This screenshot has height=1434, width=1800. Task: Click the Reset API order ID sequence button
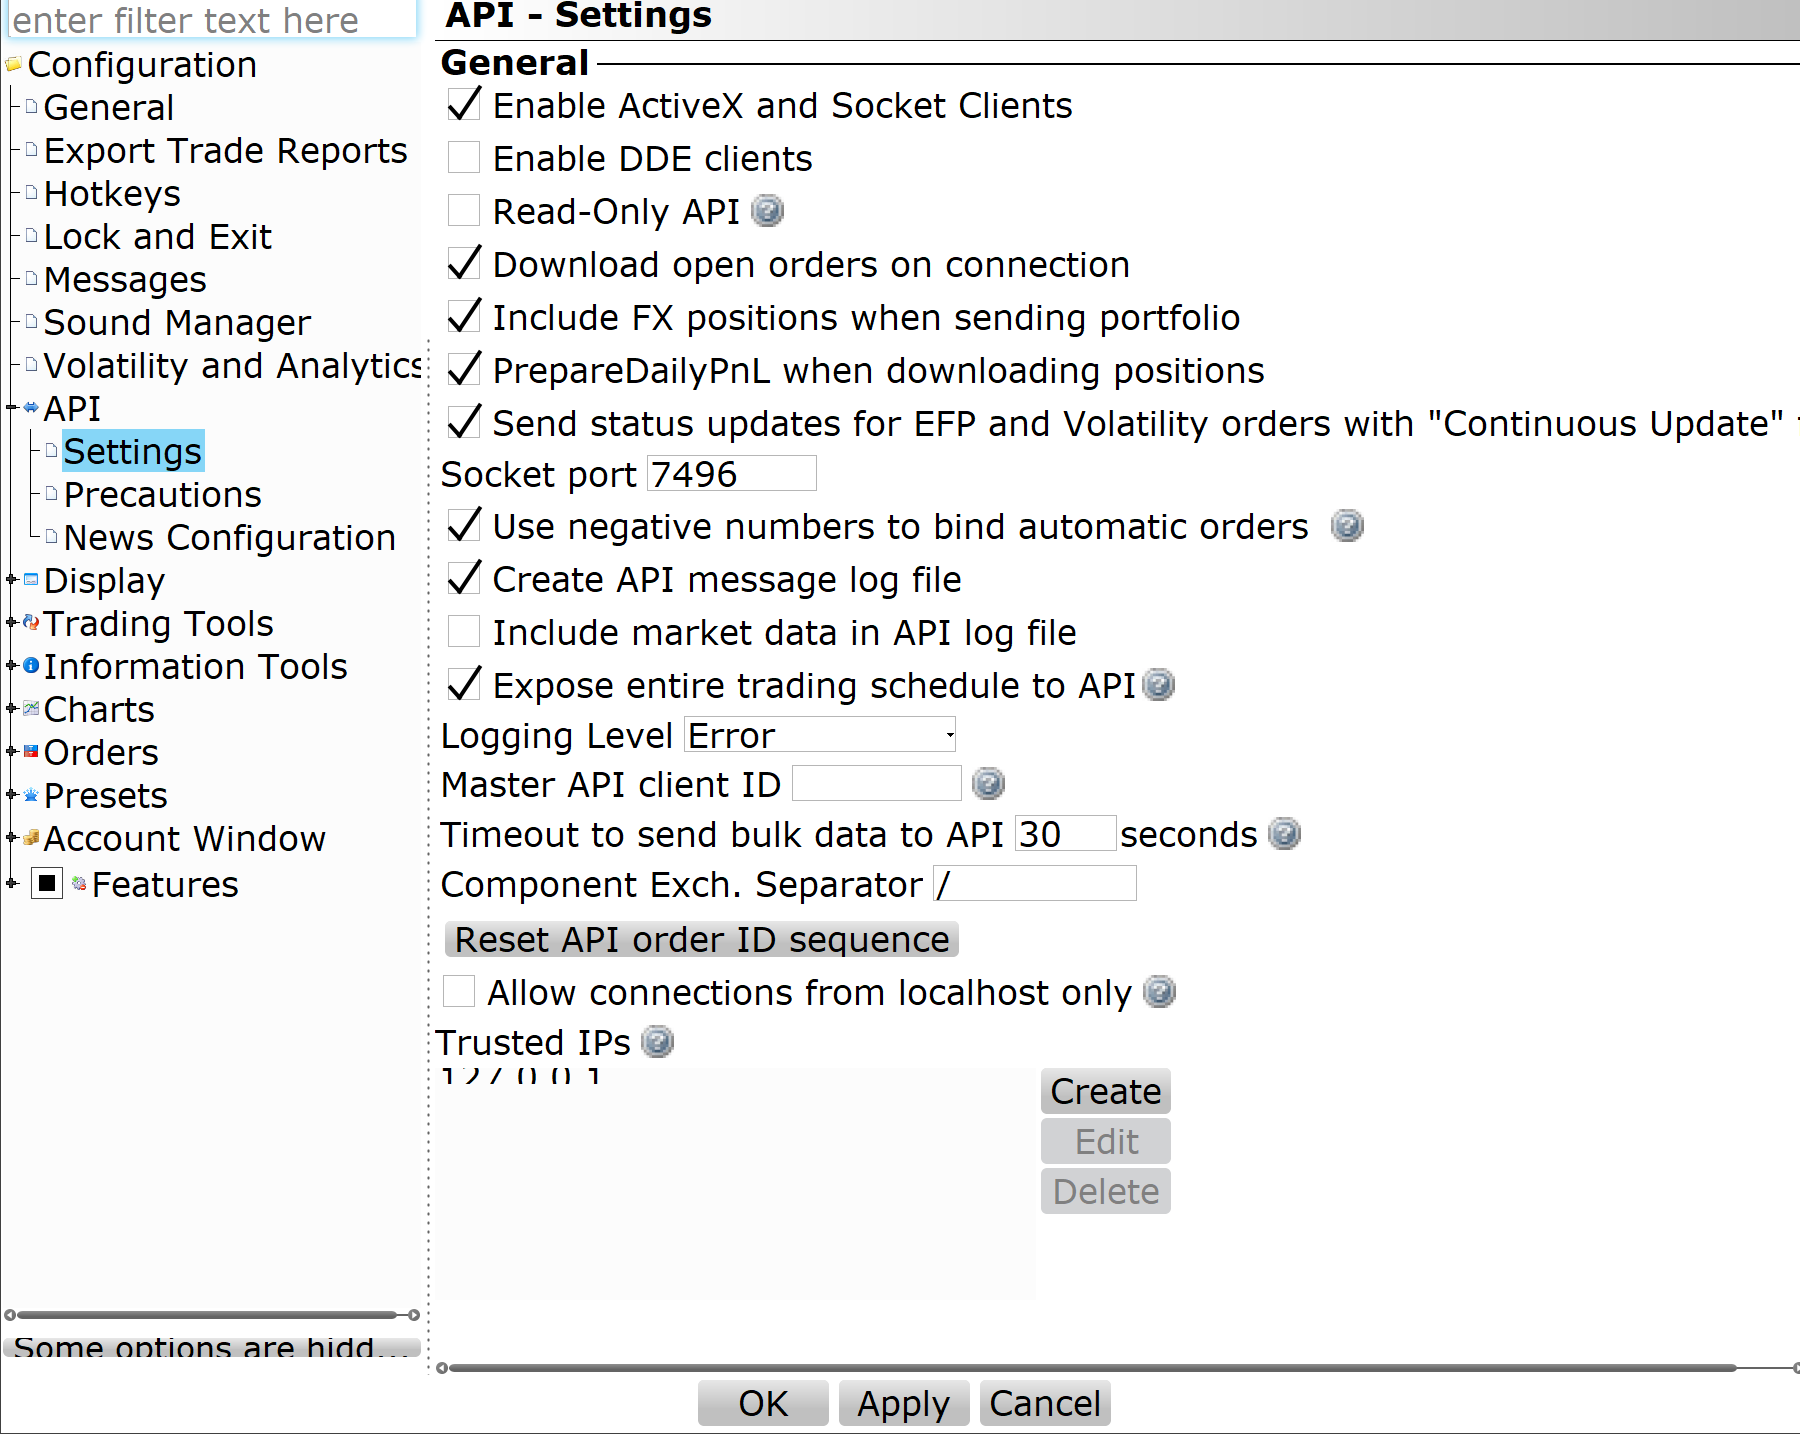[x=701, y=940]
